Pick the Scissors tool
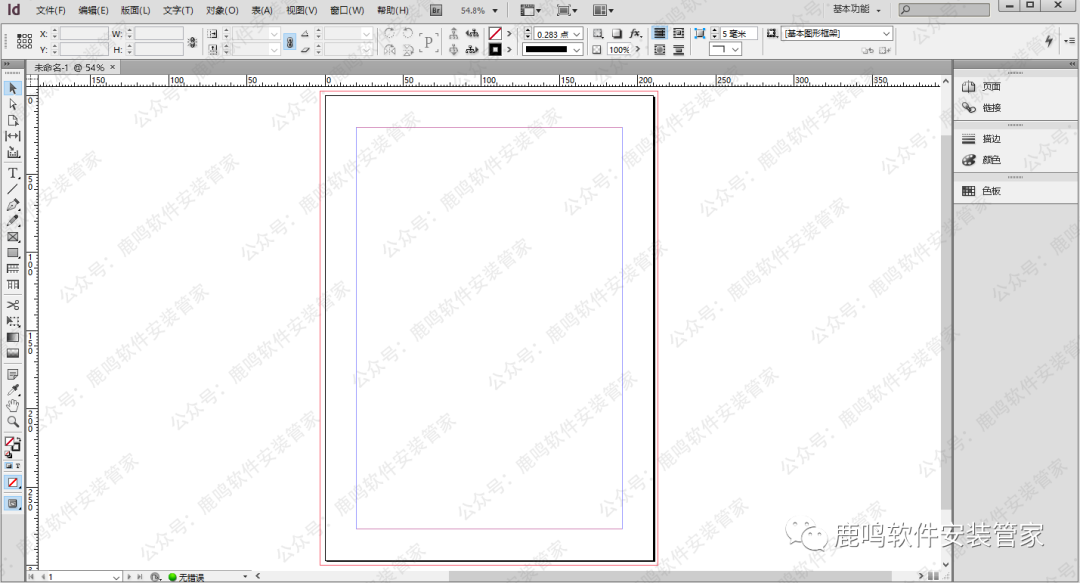Viewport: 1080px width, 583px height. coord(13,304)
